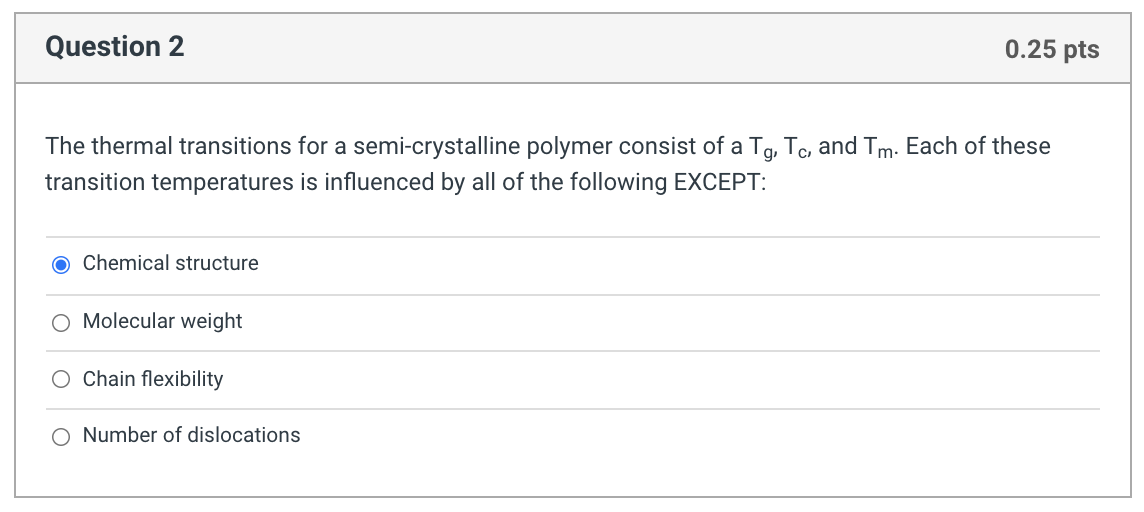
Task: Select the "Chemical structure" radio button
Action: pyautogui.click(x=61, y=264)
